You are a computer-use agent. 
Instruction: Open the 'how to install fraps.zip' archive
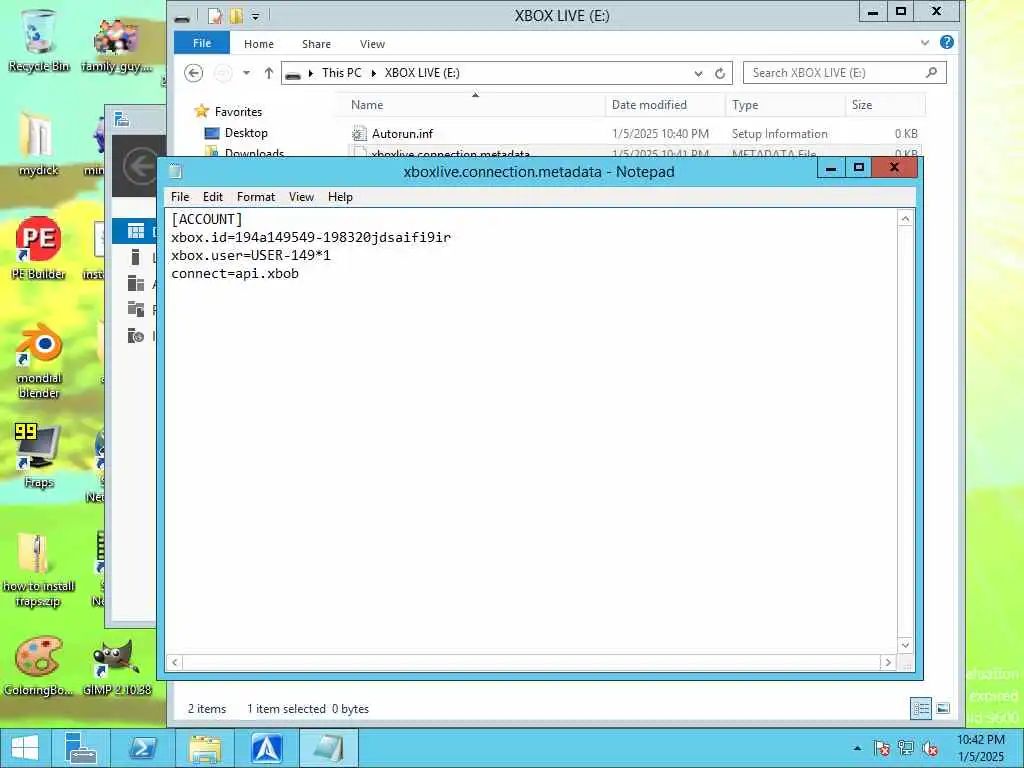pyautogui.click(x=39, y=569)
